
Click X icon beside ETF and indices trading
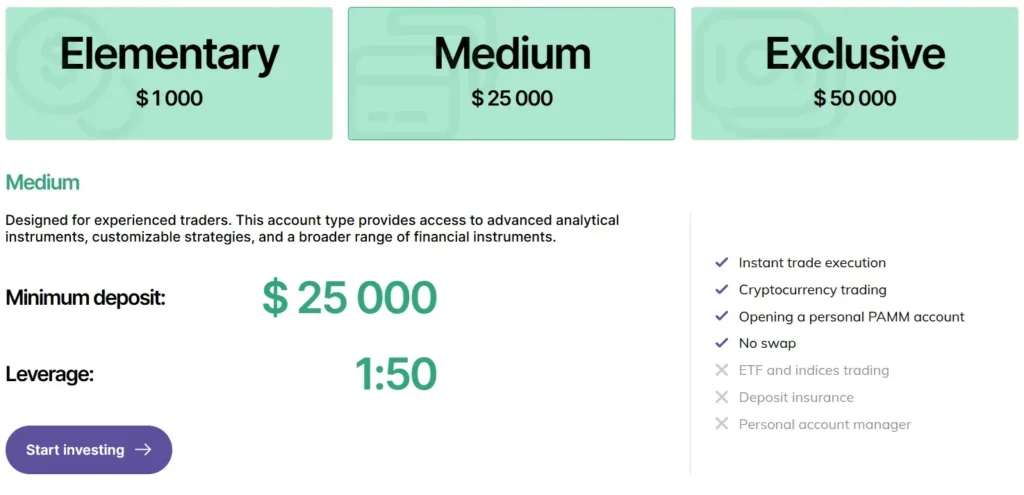(x=722, y=370)
